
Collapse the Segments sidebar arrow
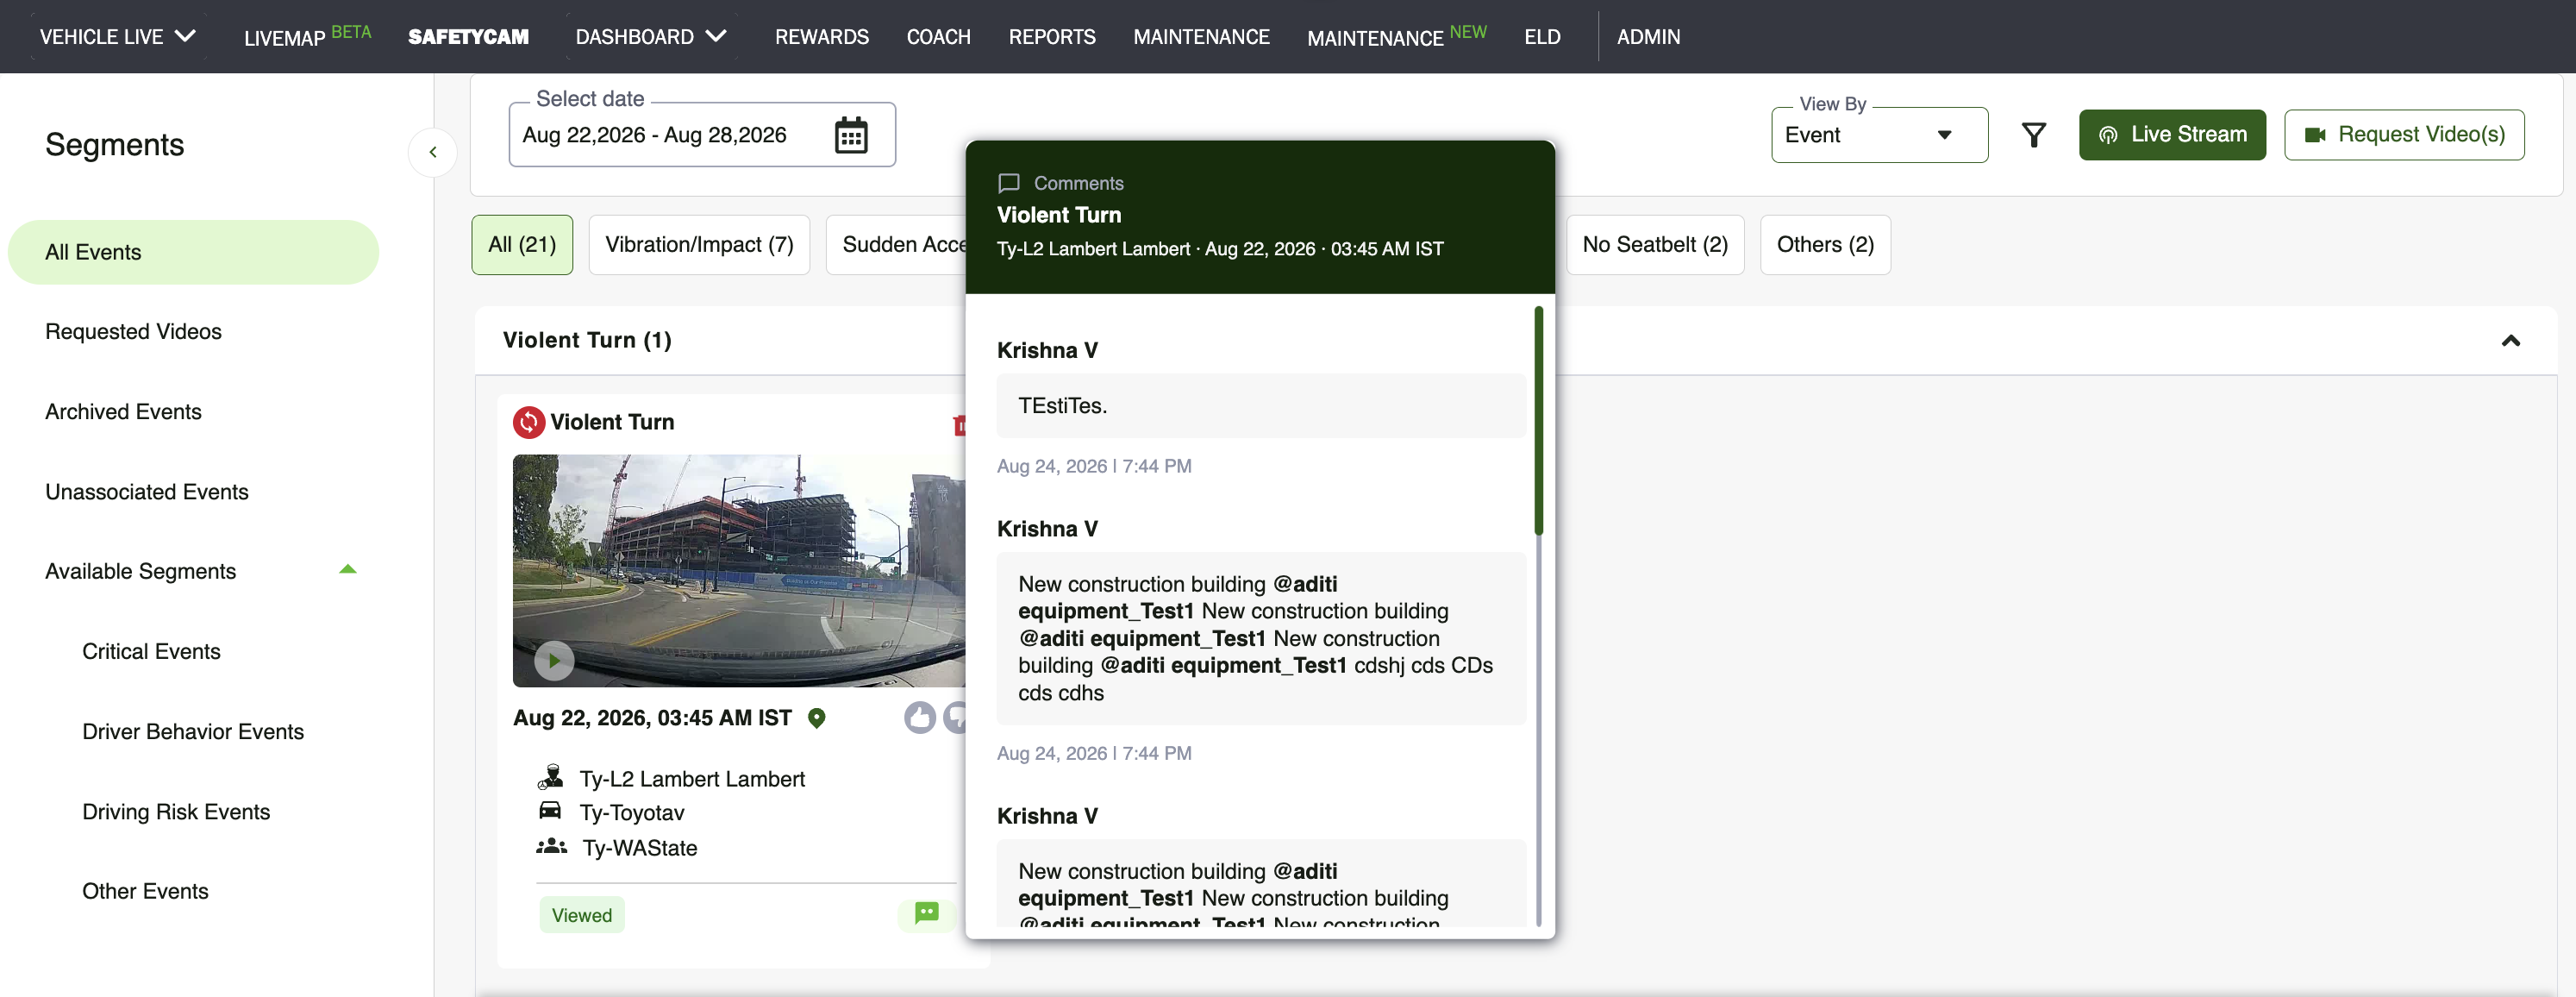pyautogui.click(x=433, y=152)
